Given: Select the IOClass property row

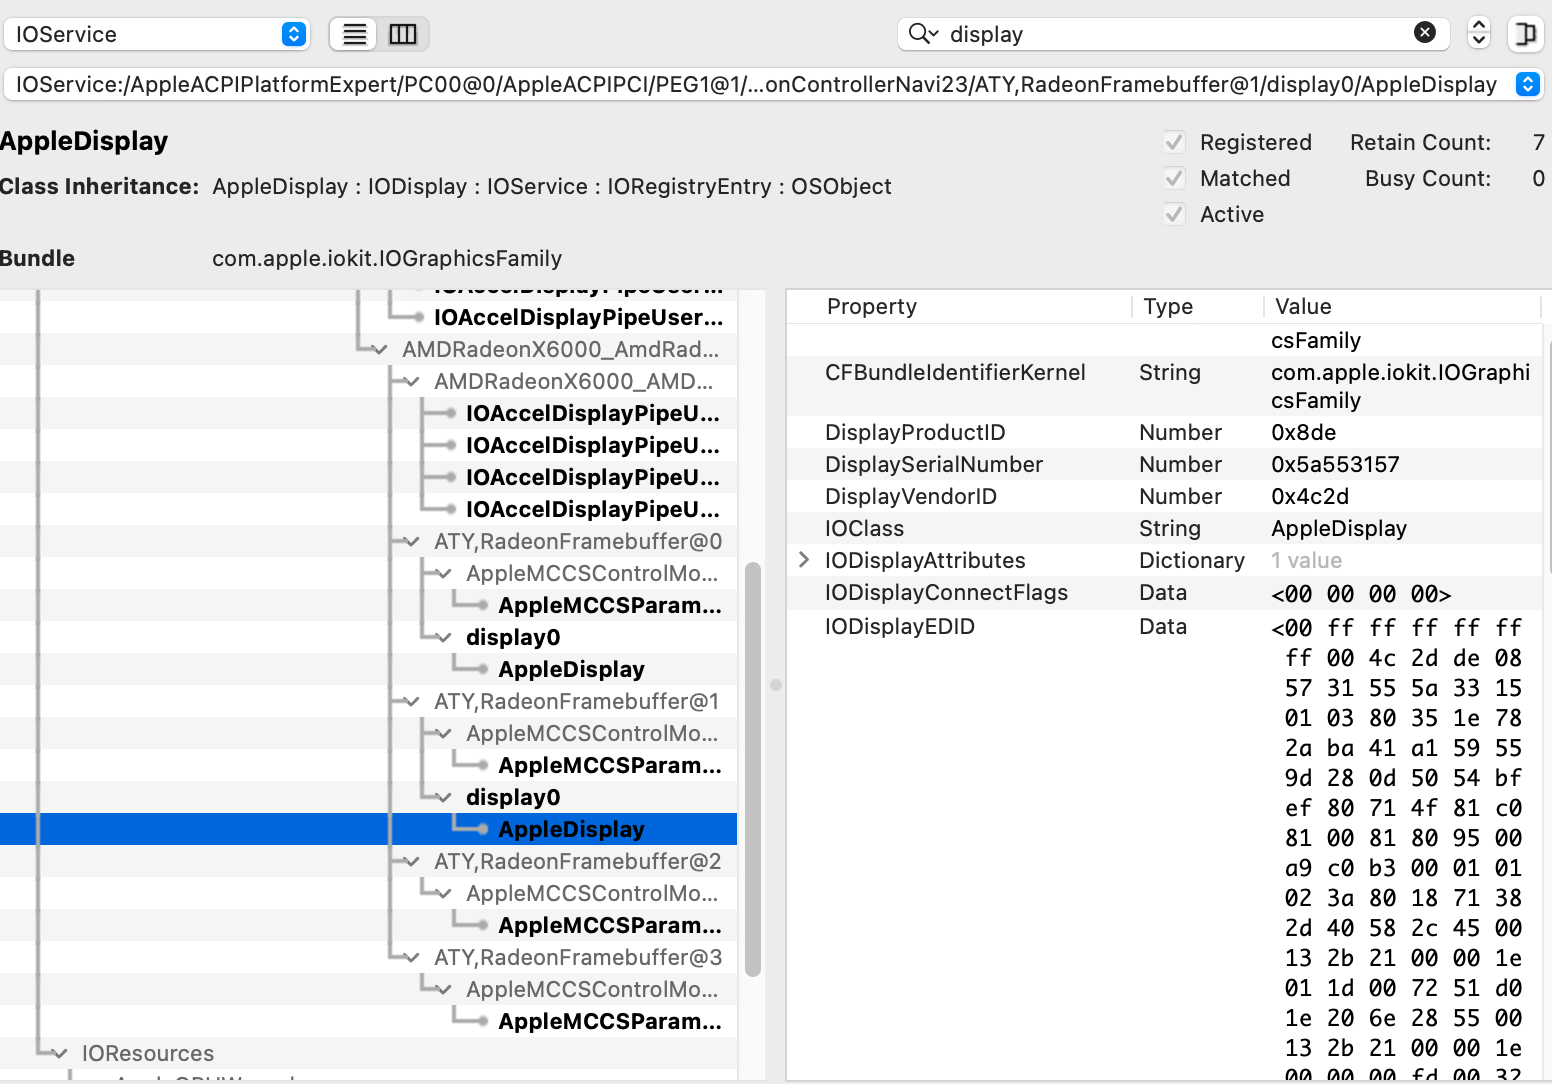Looking at the screenshot, I should point(1164,528).
